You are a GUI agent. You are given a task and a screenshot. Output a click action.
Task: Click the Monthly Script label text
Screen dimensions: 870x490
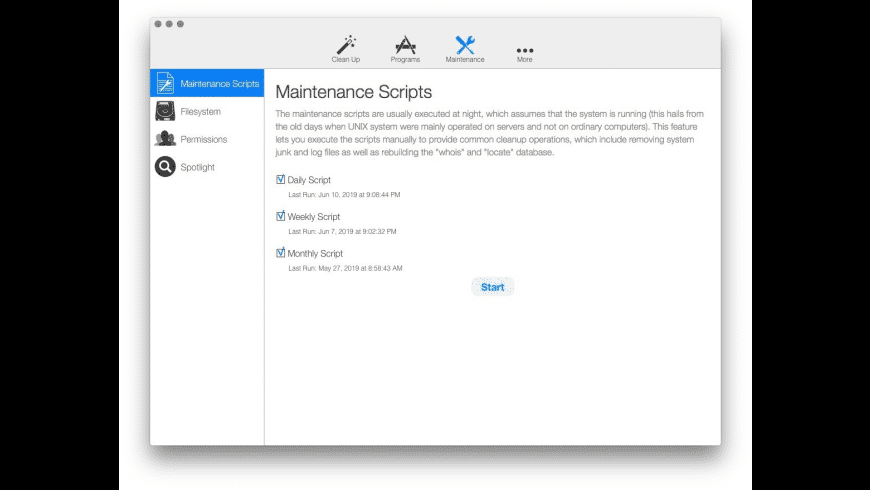click(315, 253)
